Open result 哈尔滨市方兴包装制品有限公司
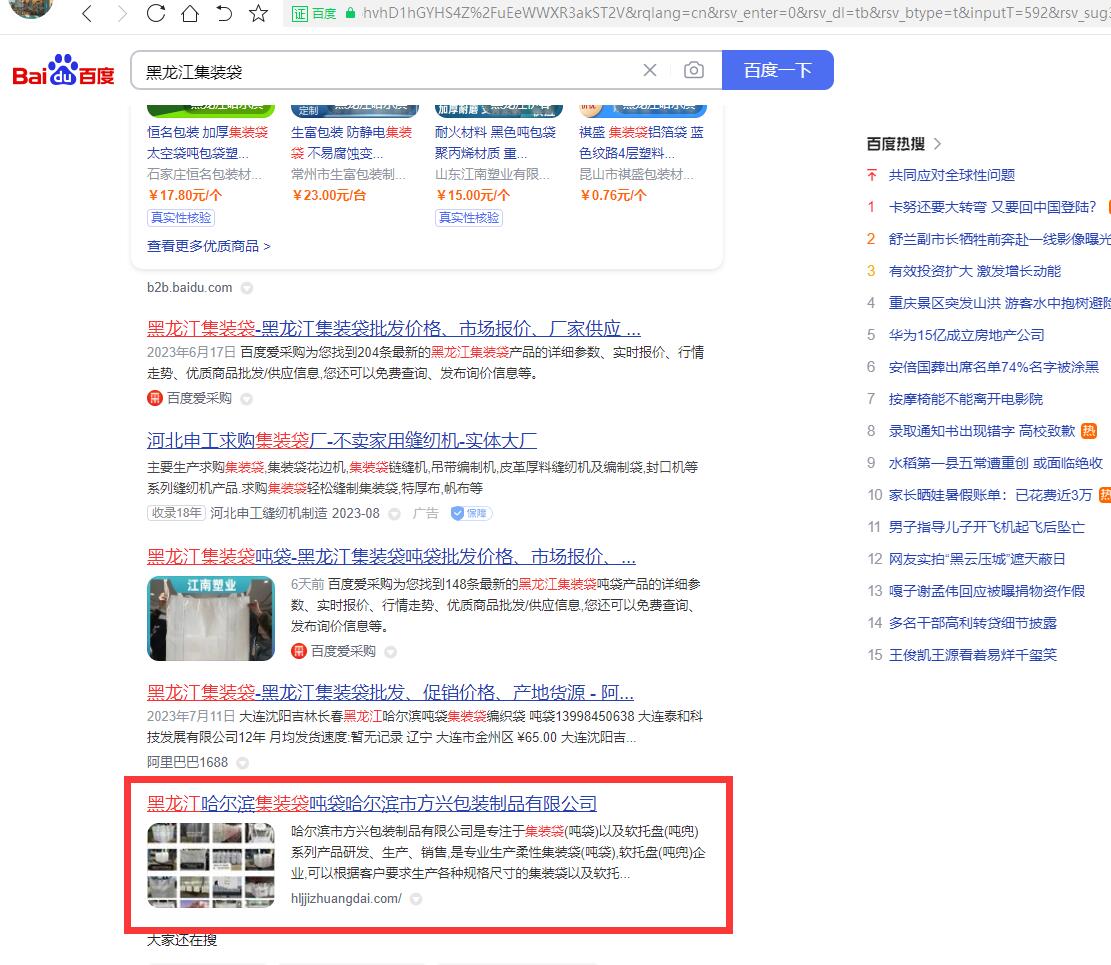The image size is (1111, 965). (x=372, y=803)
